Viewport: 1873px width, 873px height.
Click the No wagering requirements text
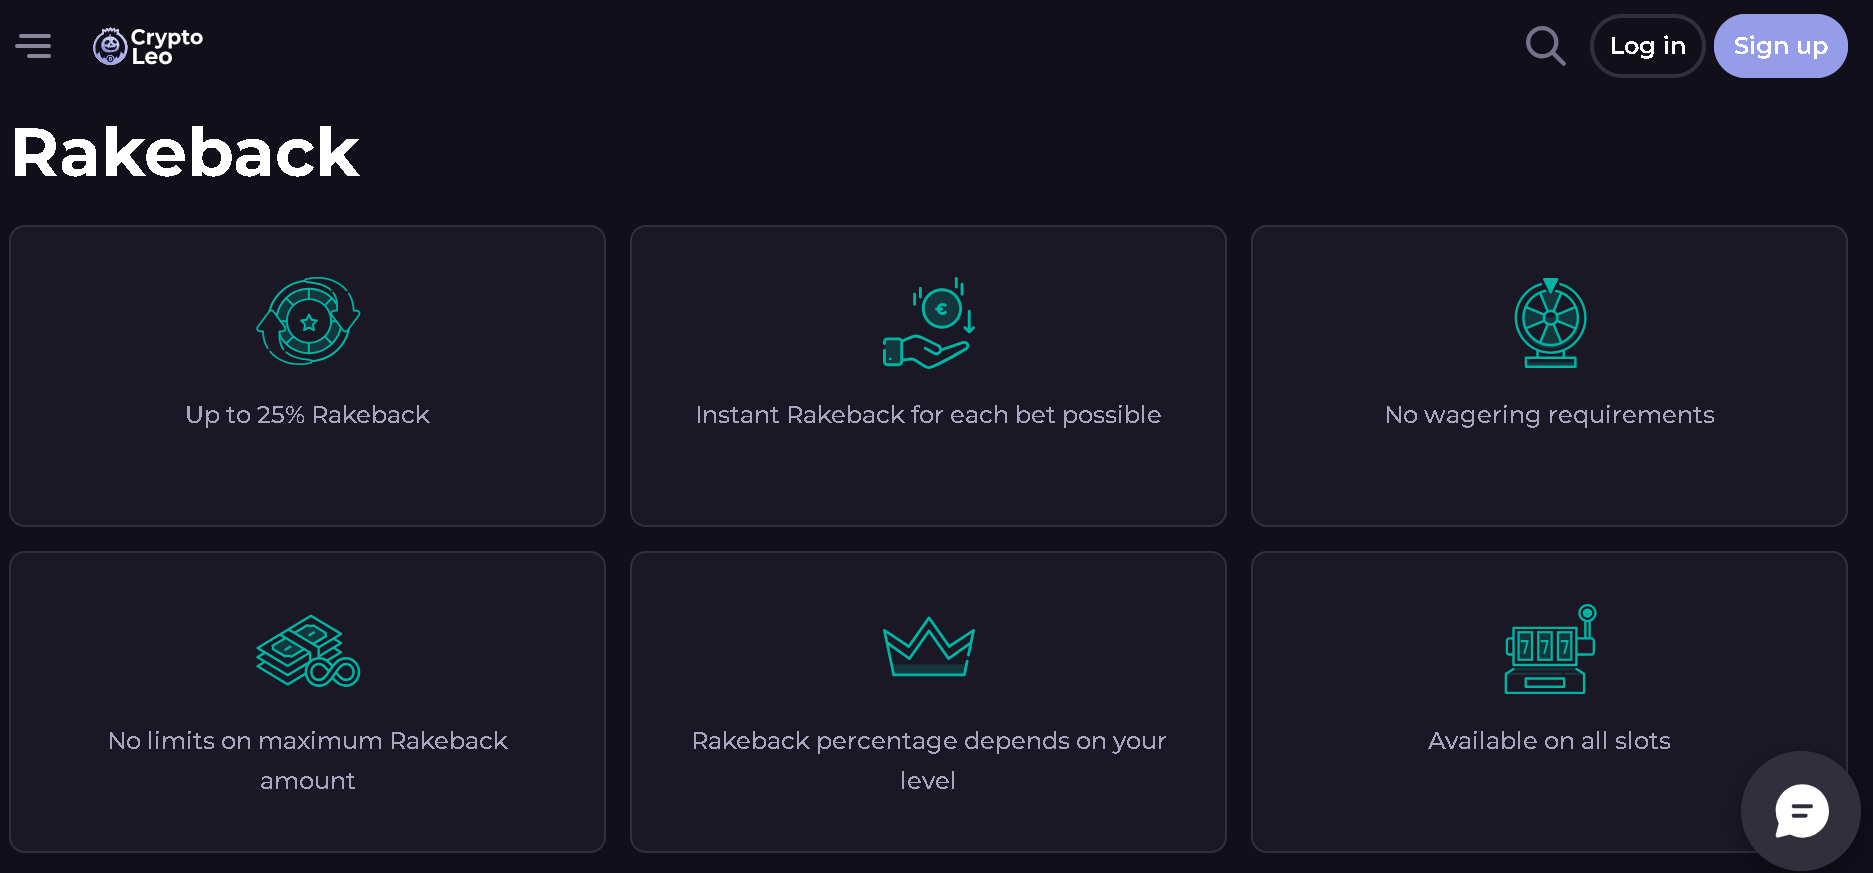1549,415
